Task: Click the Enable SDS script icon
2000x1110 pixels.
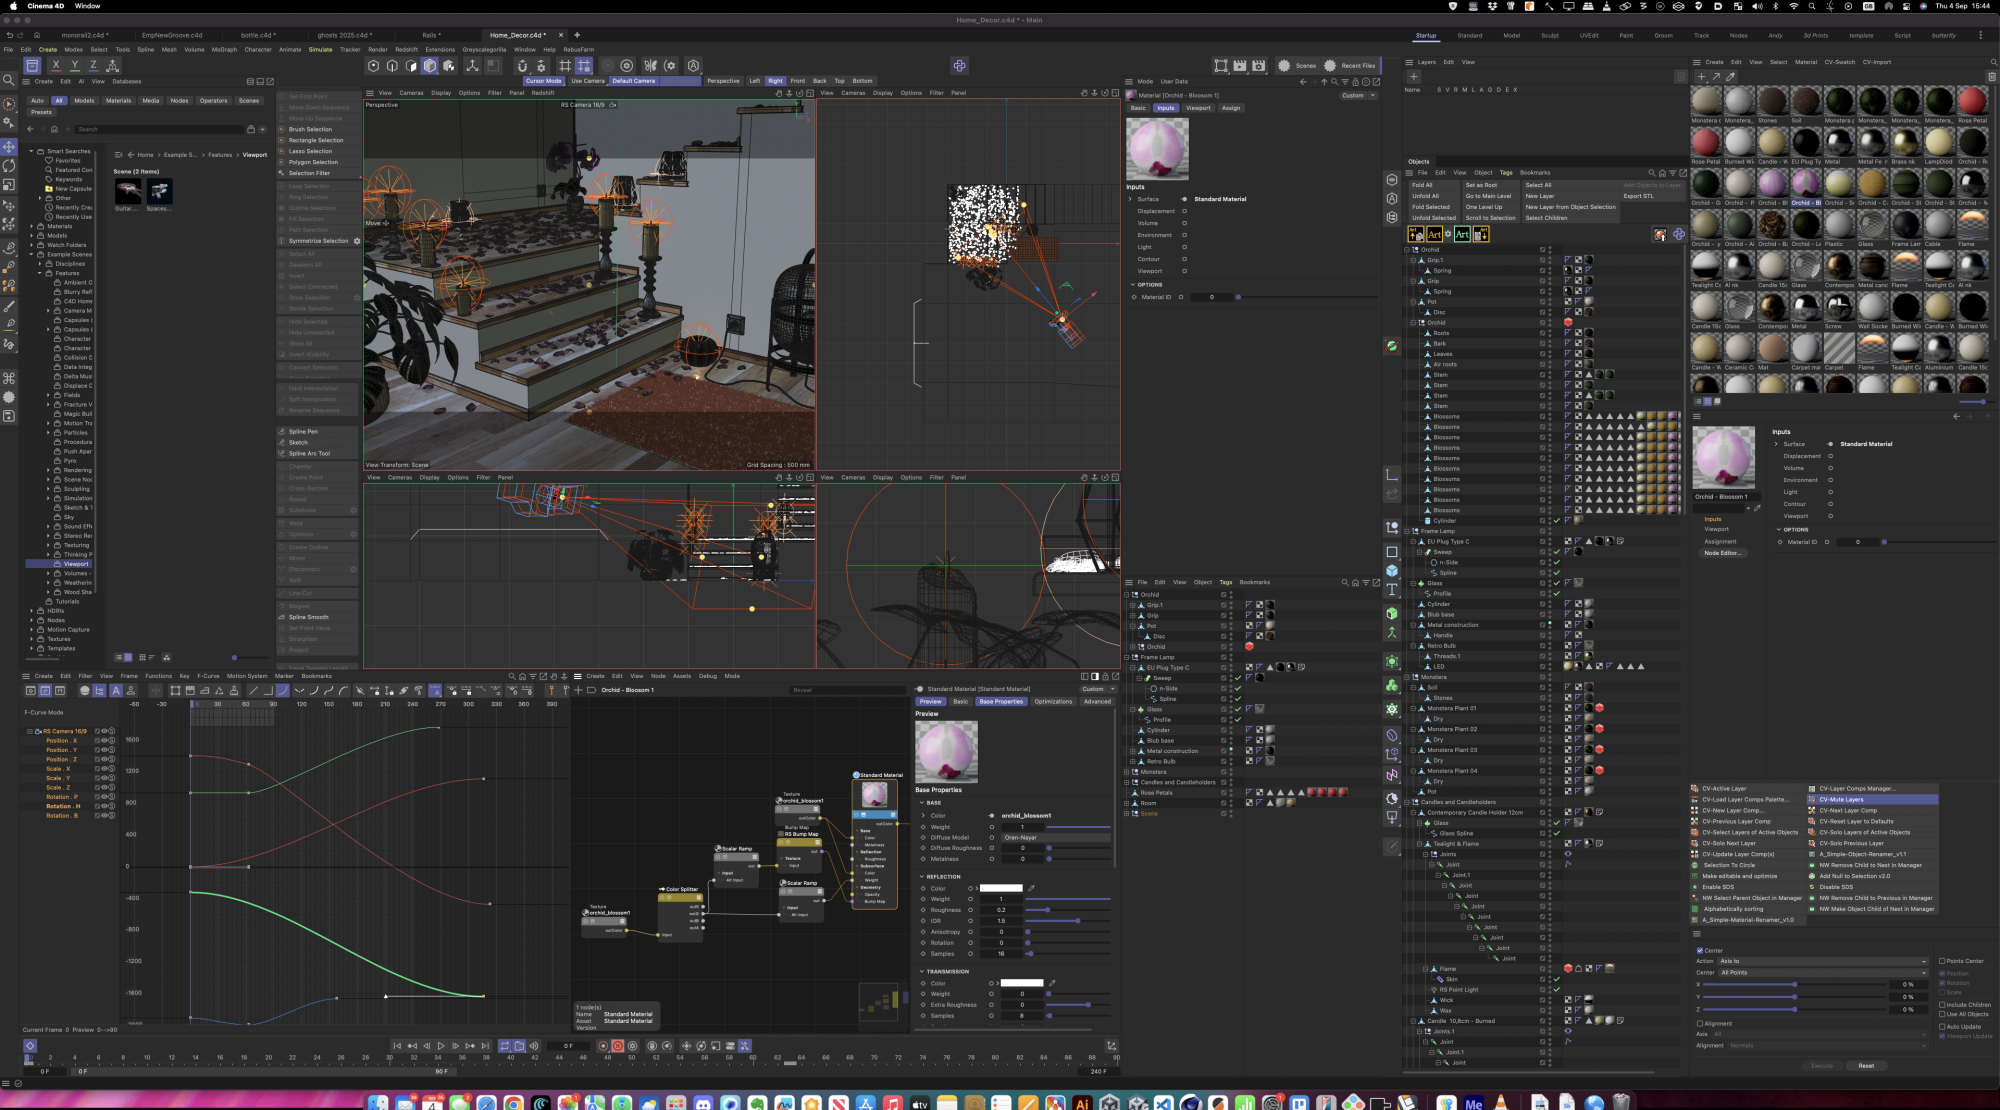Action: point(1695,887)
